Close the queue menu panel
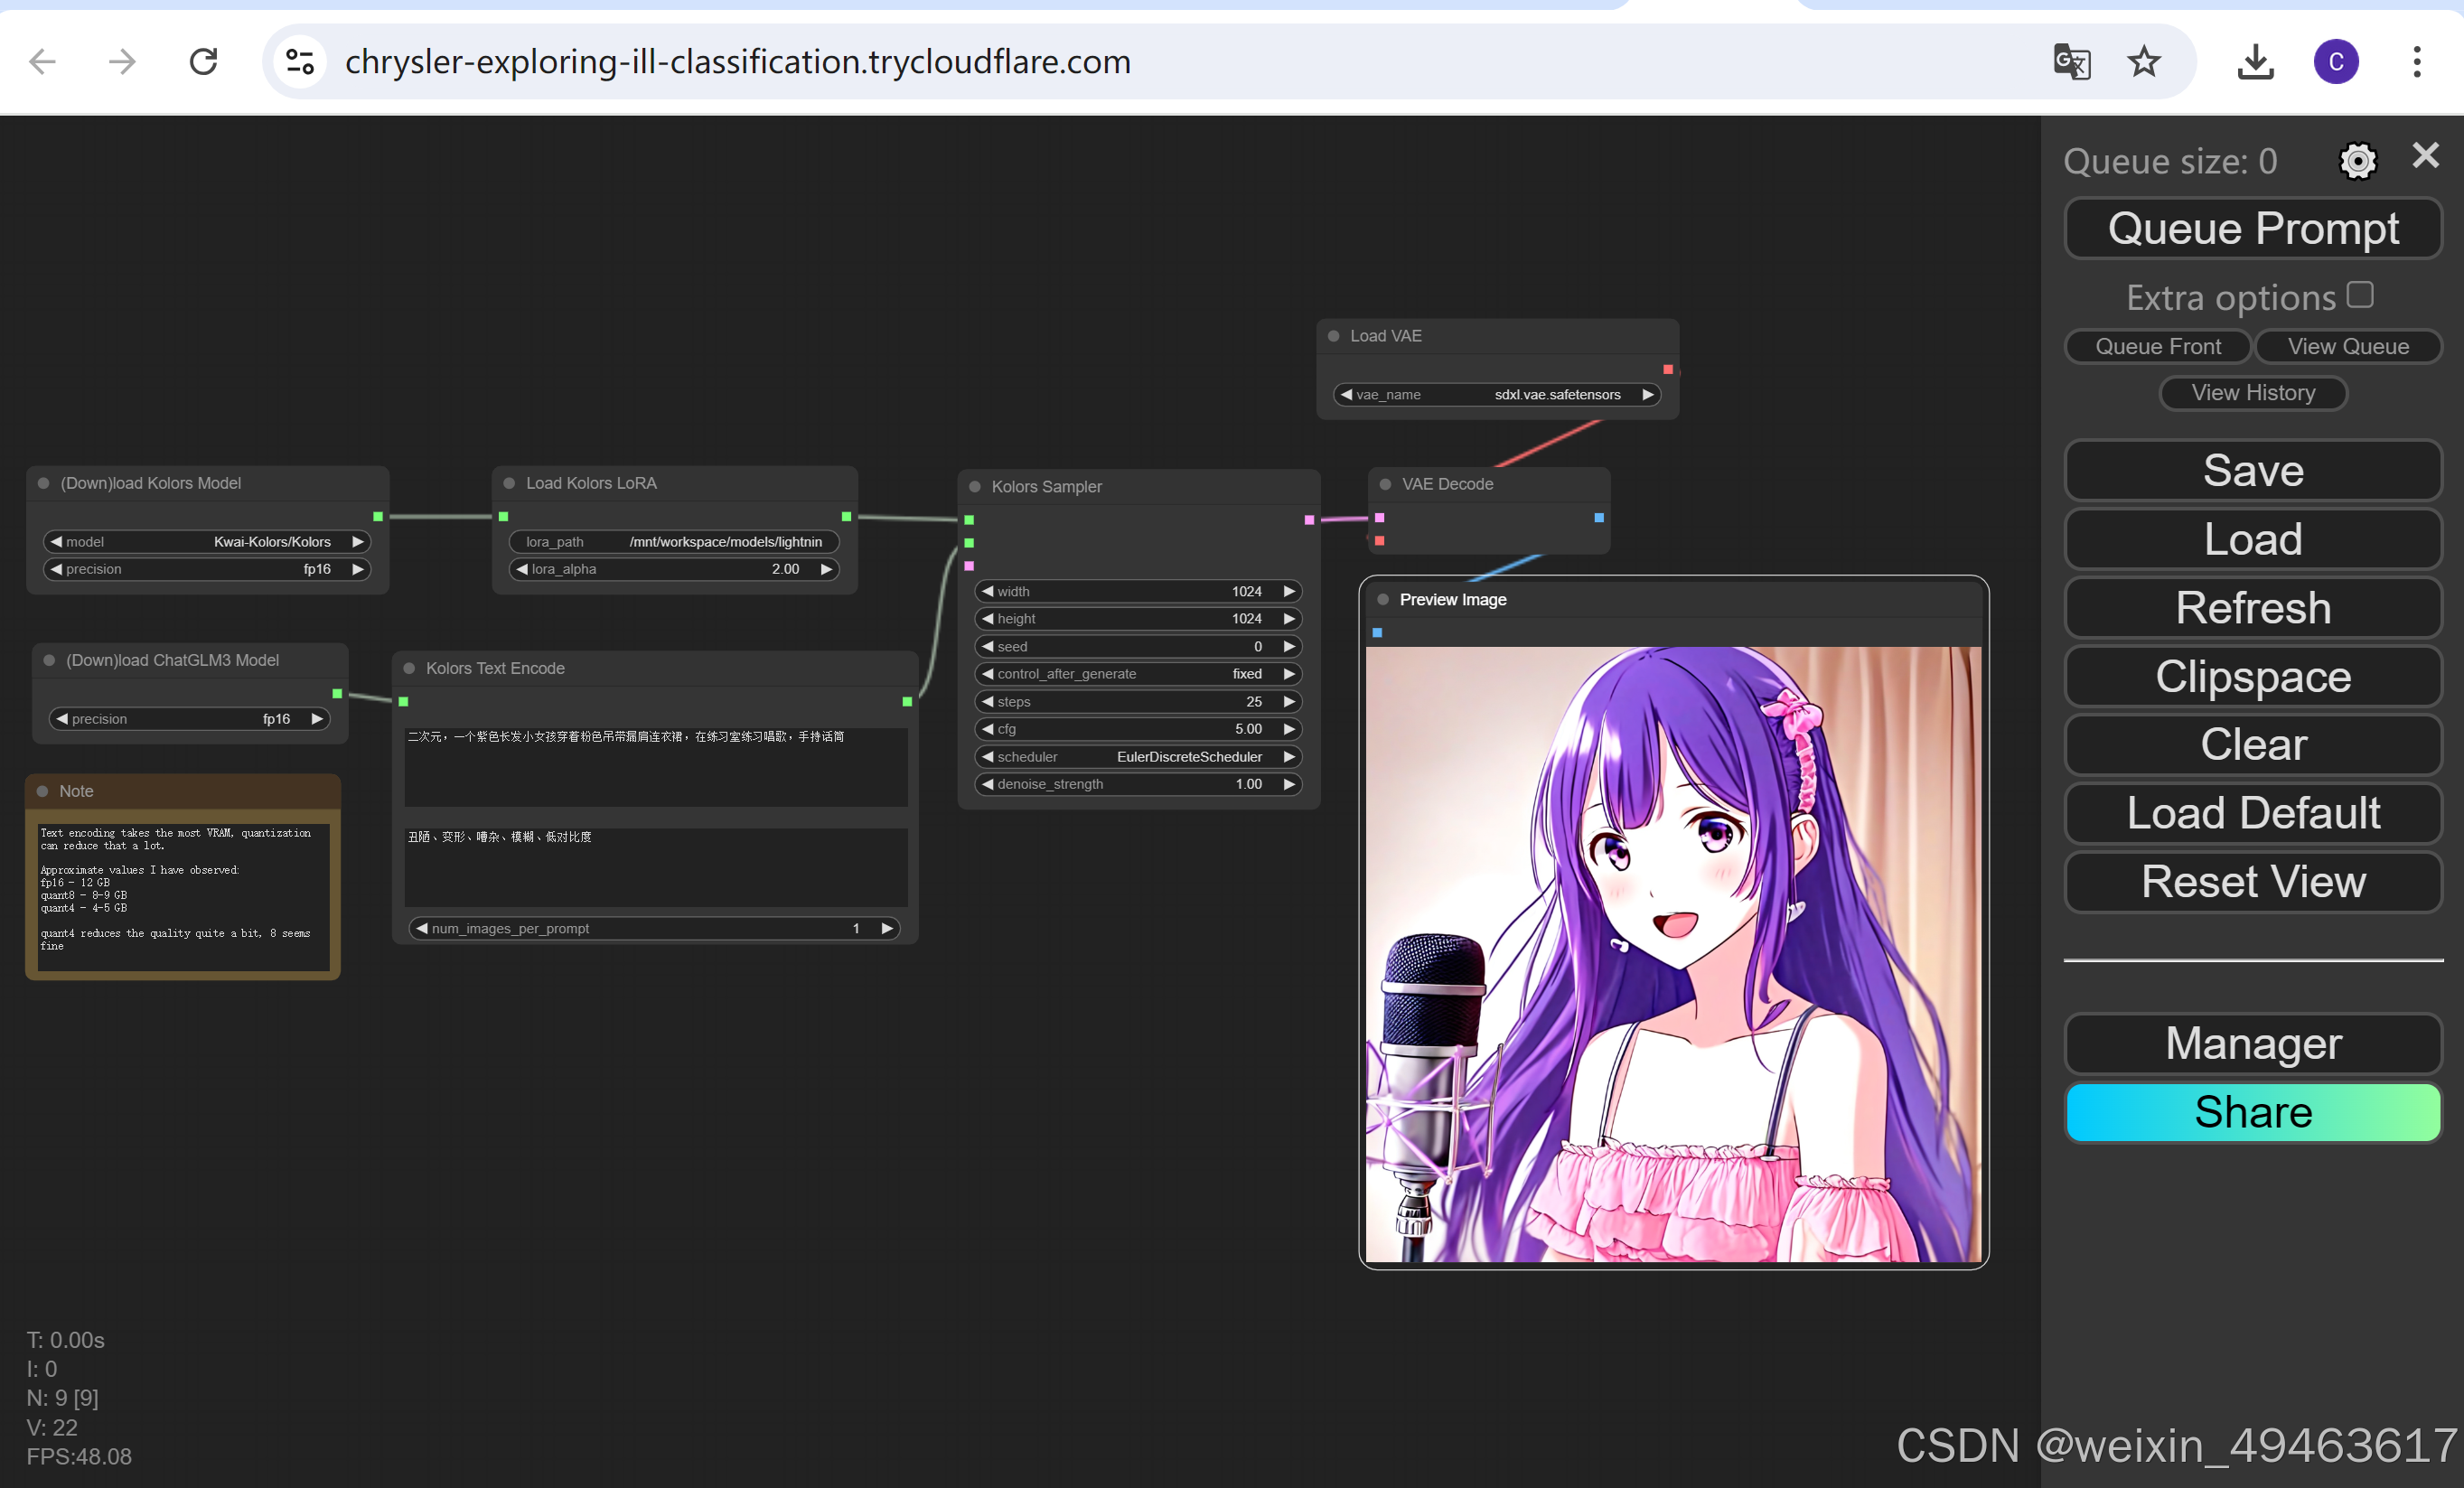The height and width of the screenshot is (1488, 2464). (x=2425, y=156)
